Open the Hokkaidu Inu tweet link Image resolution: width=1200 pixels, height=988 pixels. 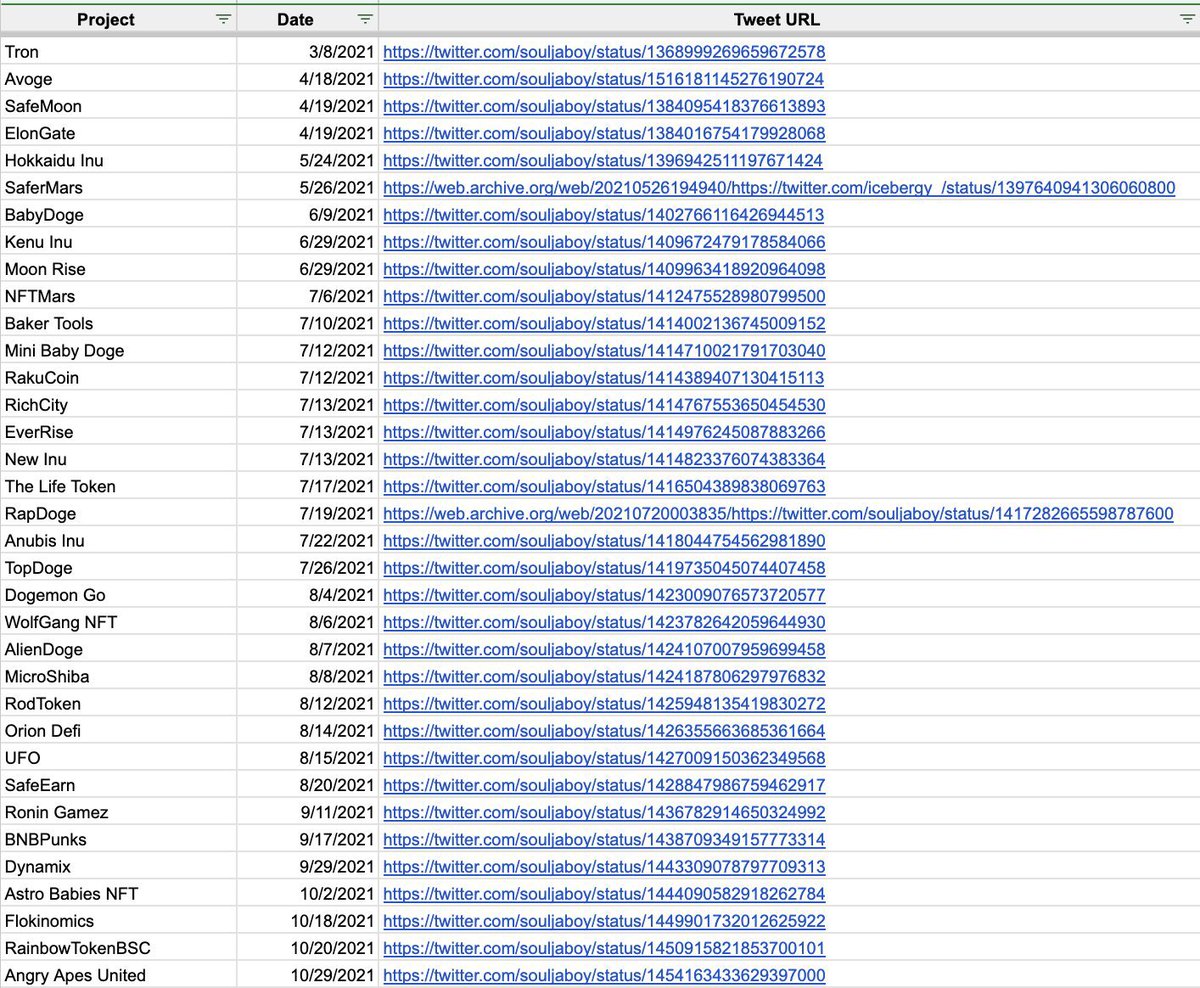click(603, 160)
